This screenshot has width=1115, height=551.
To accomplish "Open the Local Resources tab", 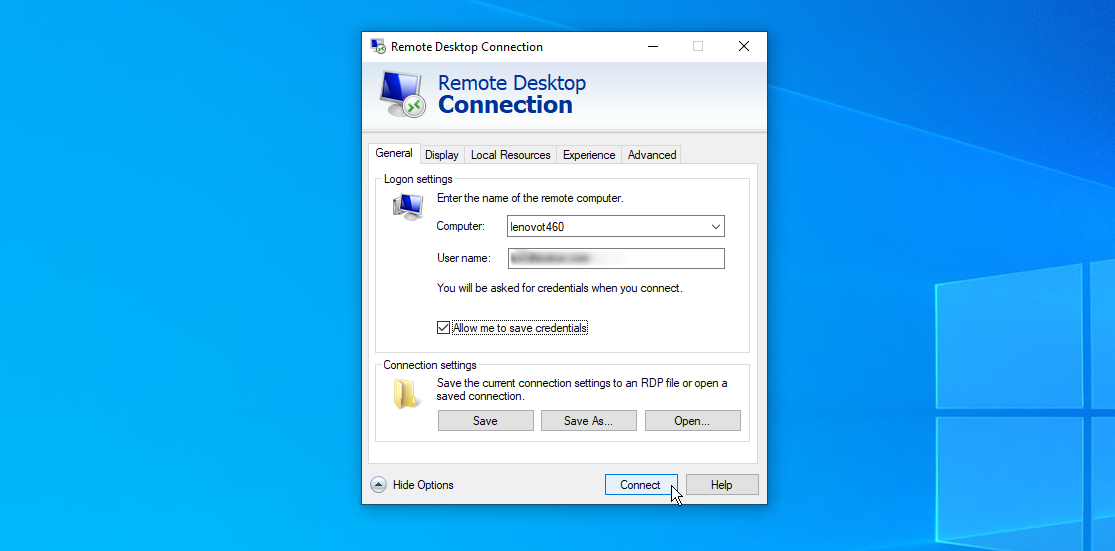I will point(511,155).
